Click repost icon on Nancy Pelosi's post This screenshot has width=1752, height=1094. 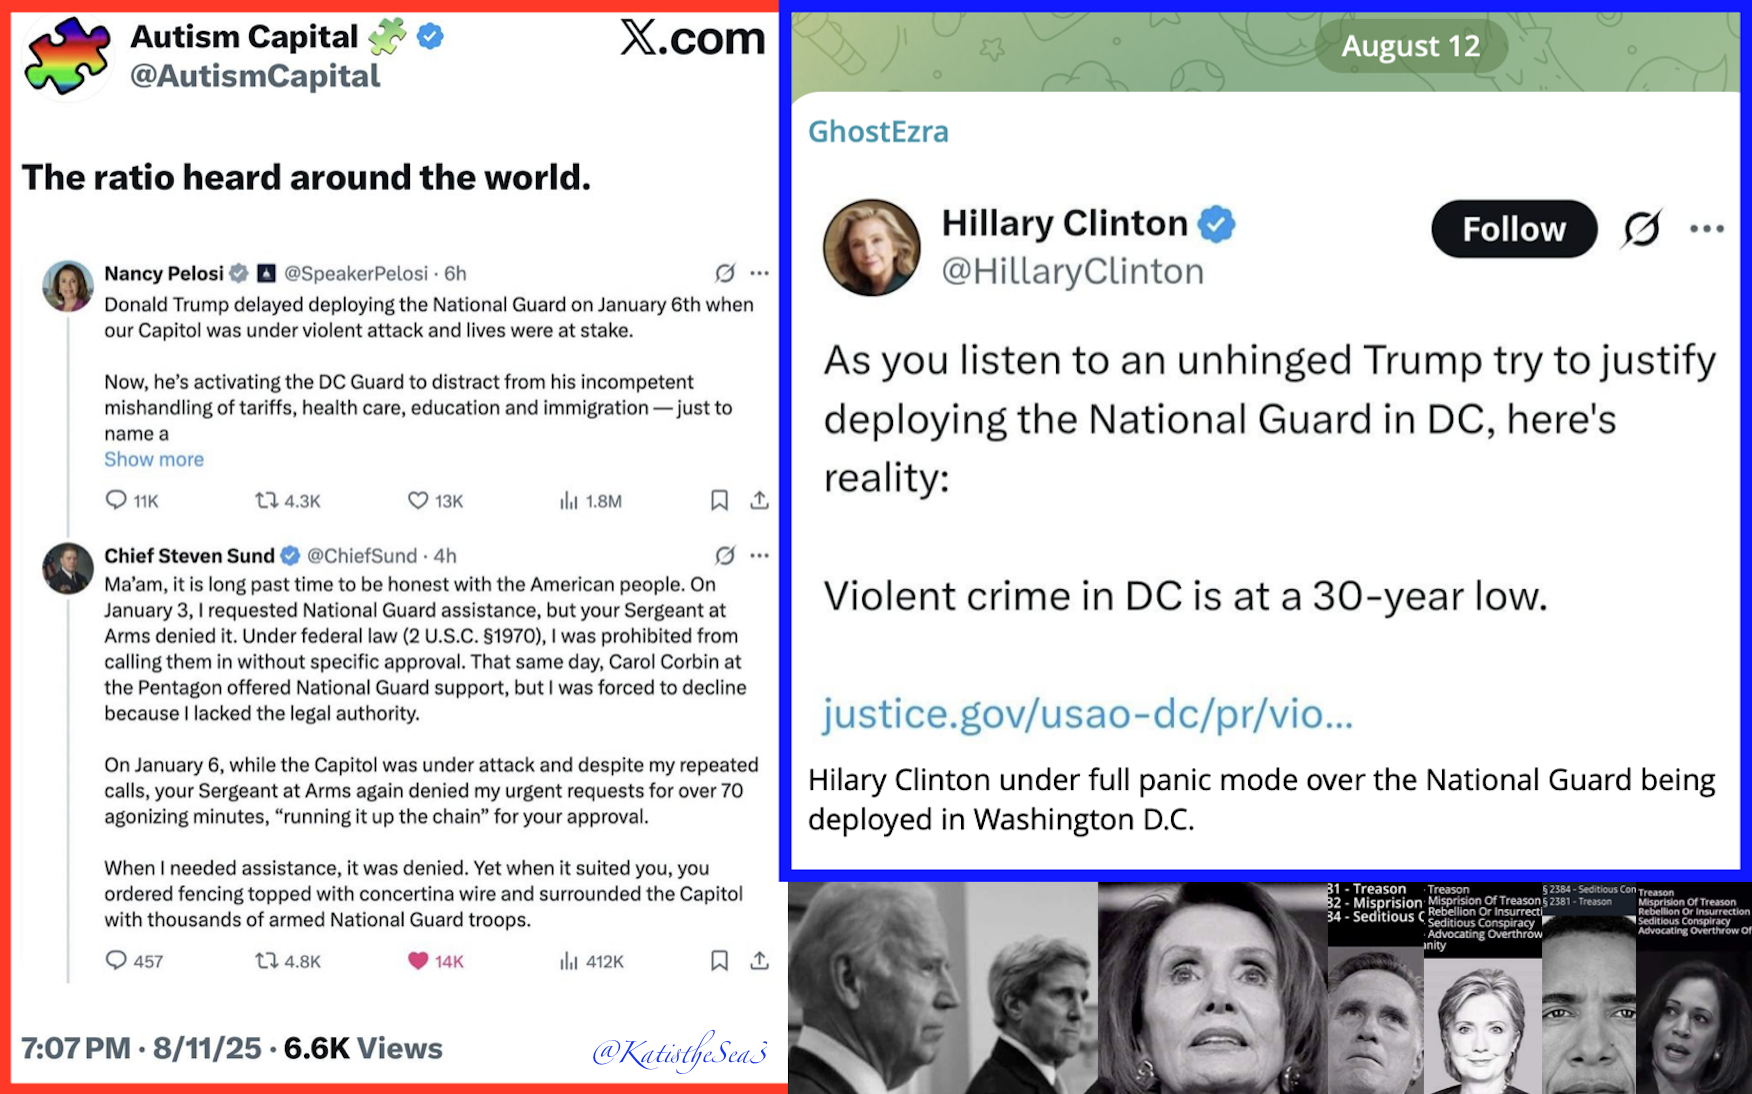[266, 500]
